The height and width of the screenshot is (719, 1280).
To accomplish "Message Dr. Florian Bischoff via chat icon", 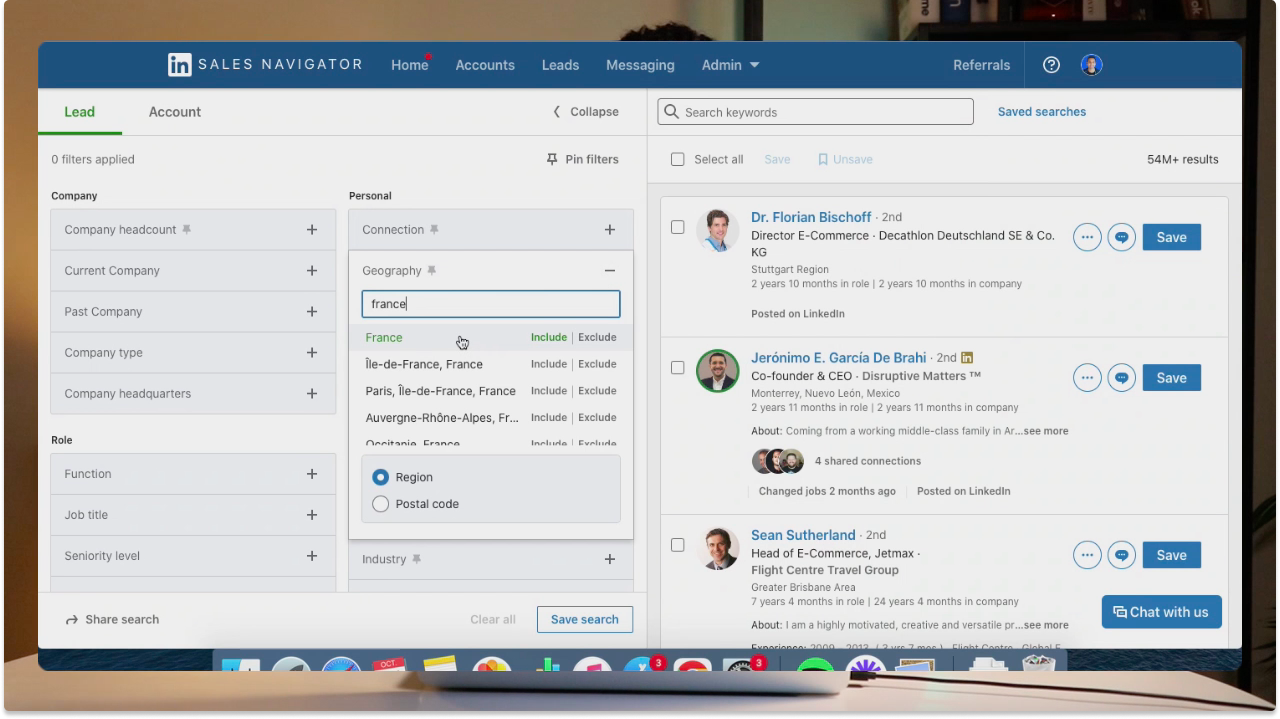I will tap(1122, 237).
